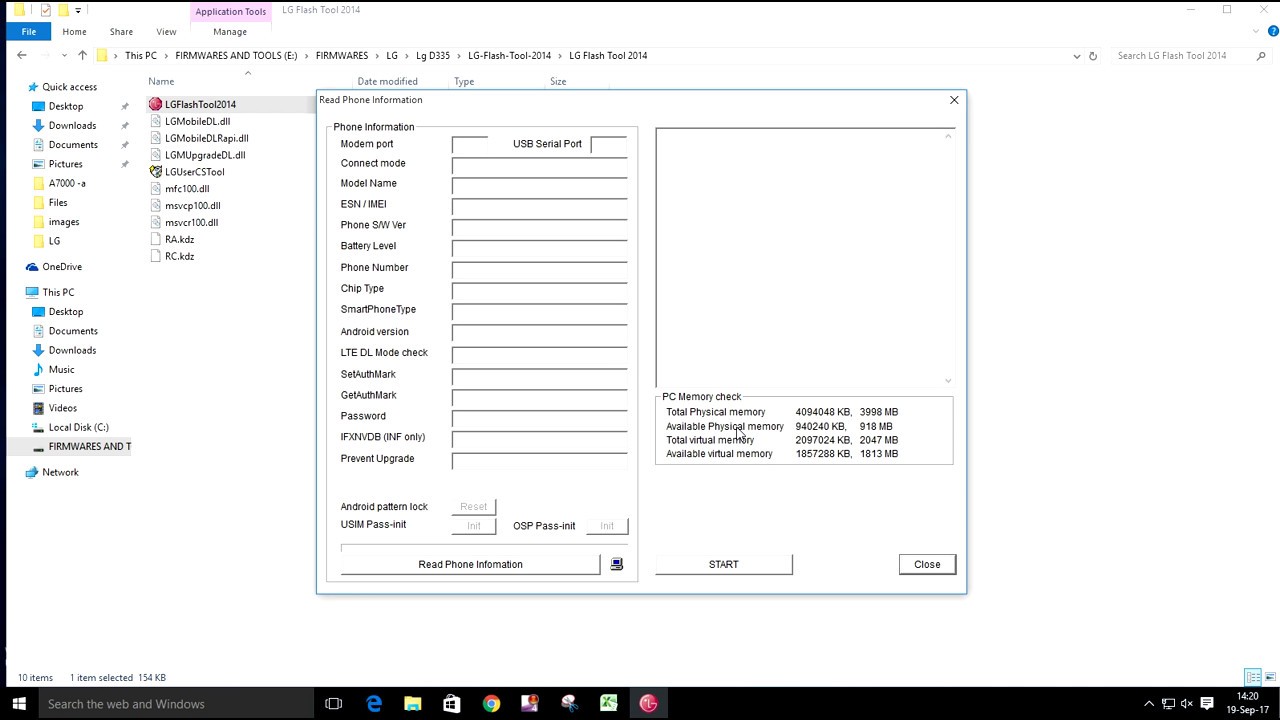
Task: Open Downloads under Quick access
Action: pyautogui.click(x=72, y=126)
